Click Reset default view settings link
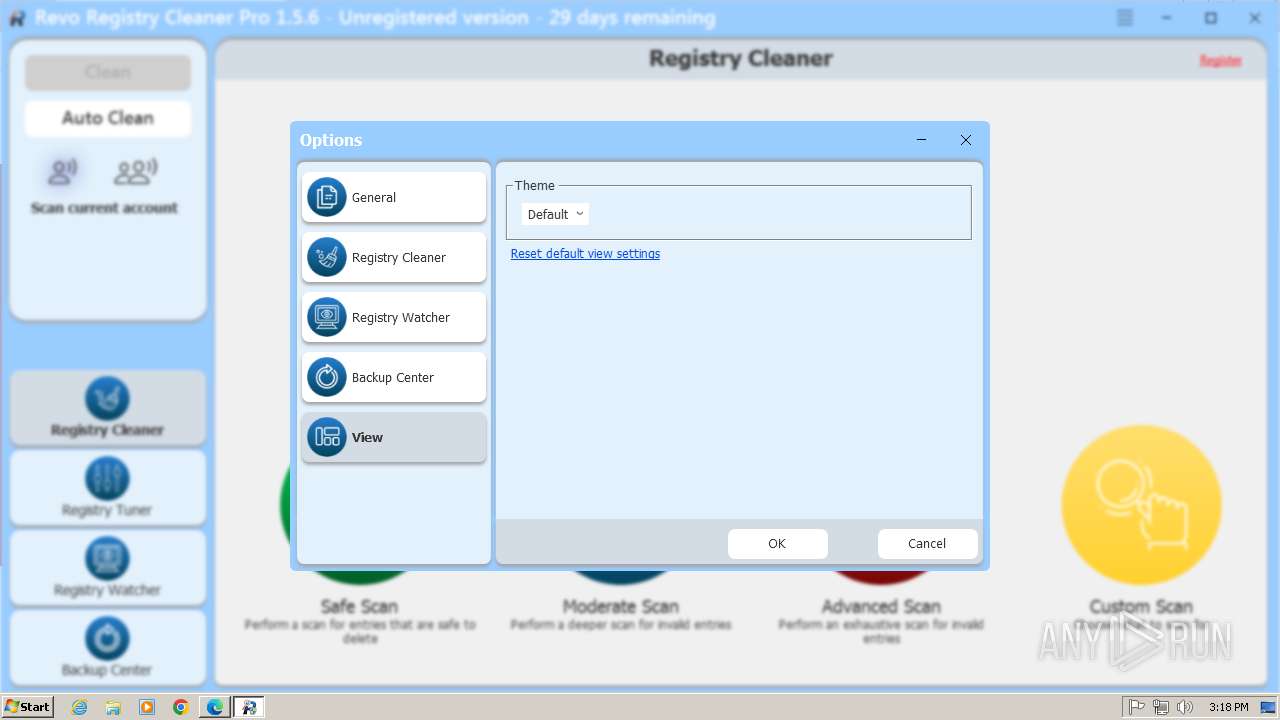Viewport: 1280px width, 720px height. click(585, 254)
